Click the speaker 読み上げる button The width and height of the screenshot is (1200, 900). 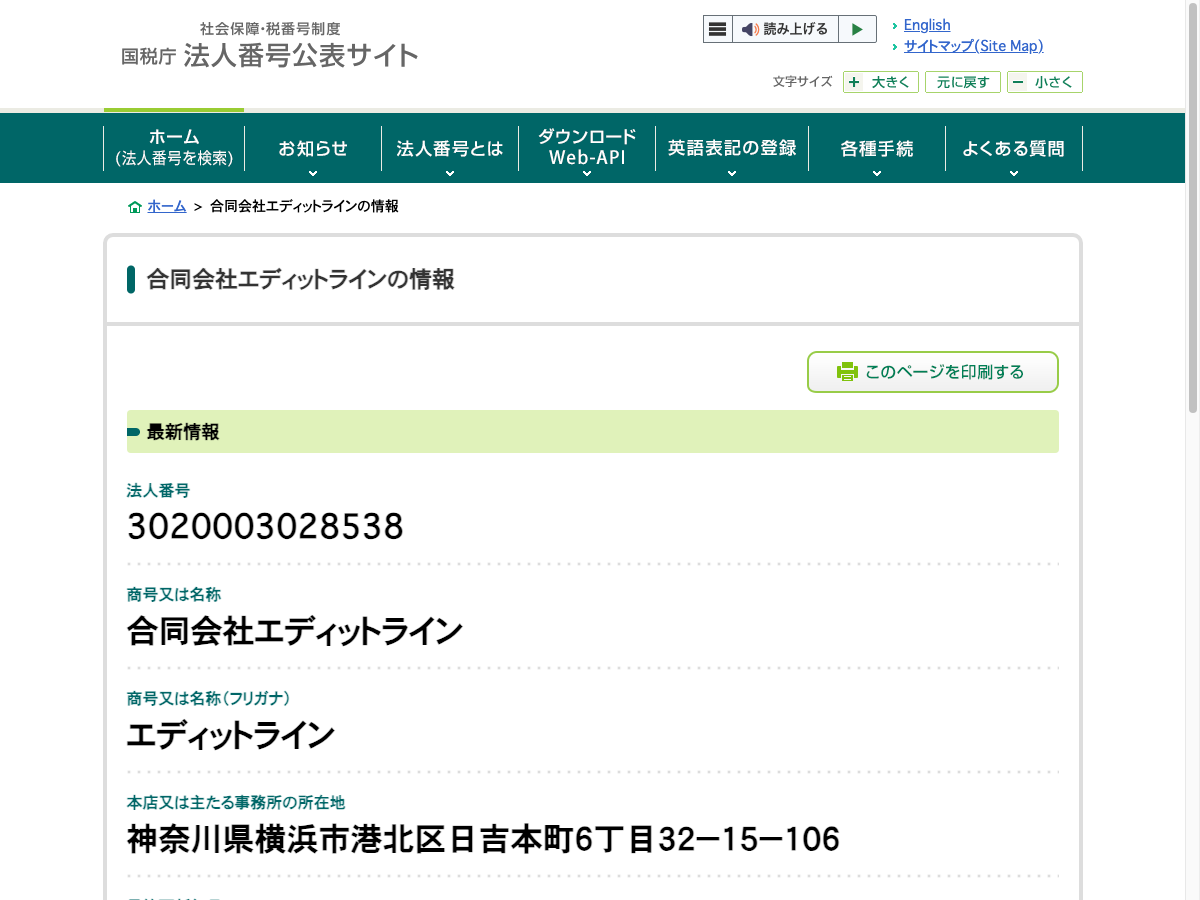785,29
